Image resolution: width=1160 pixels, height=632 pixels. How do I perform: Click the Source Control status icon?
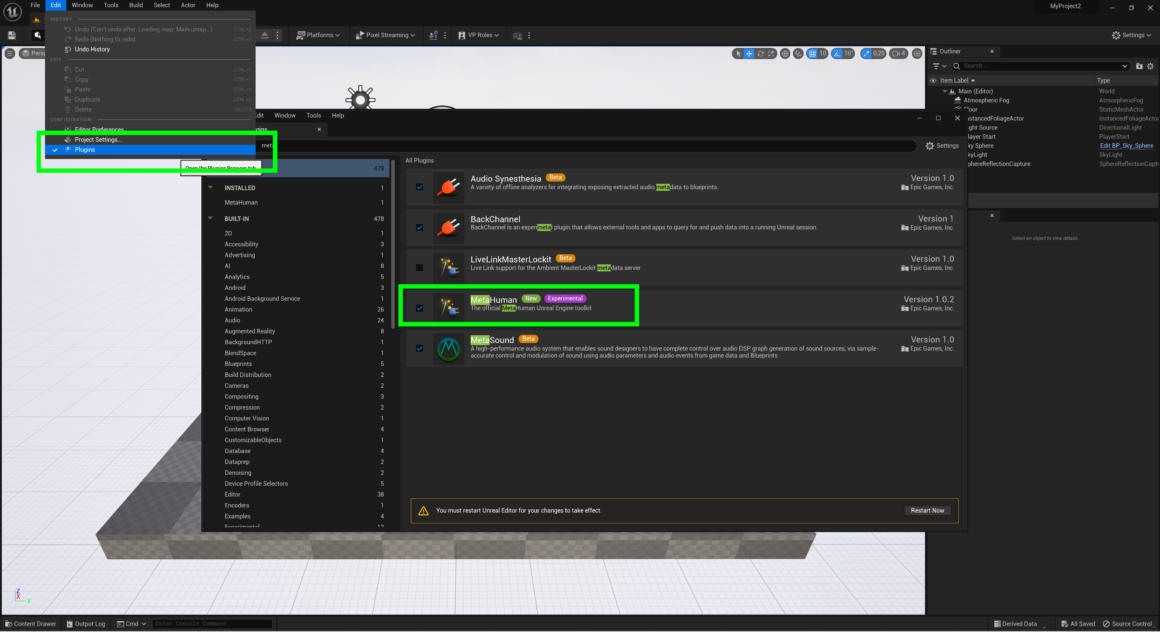click(x=1106, y=624)
